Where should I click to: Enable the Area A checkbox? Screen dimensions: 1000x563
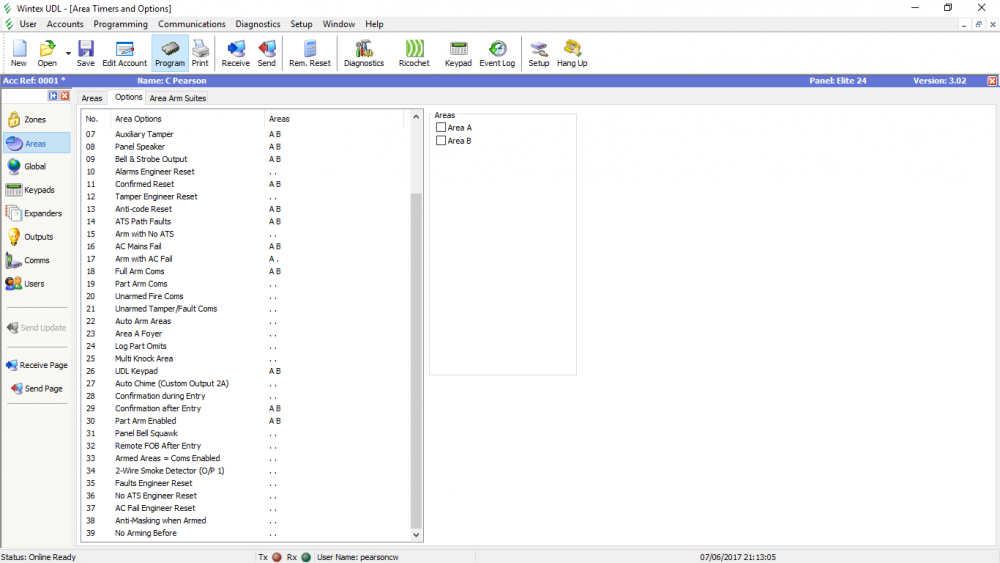(441, 128)
